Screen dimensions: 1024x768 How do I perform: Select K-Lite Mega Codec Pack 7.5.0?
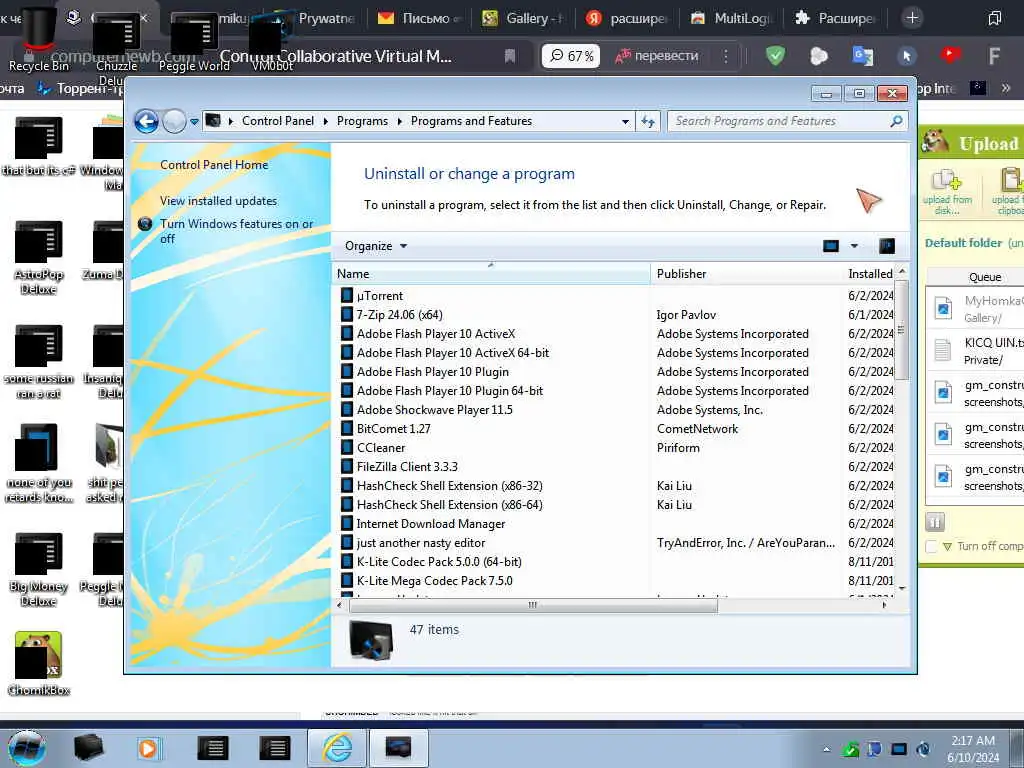[434, 580]
